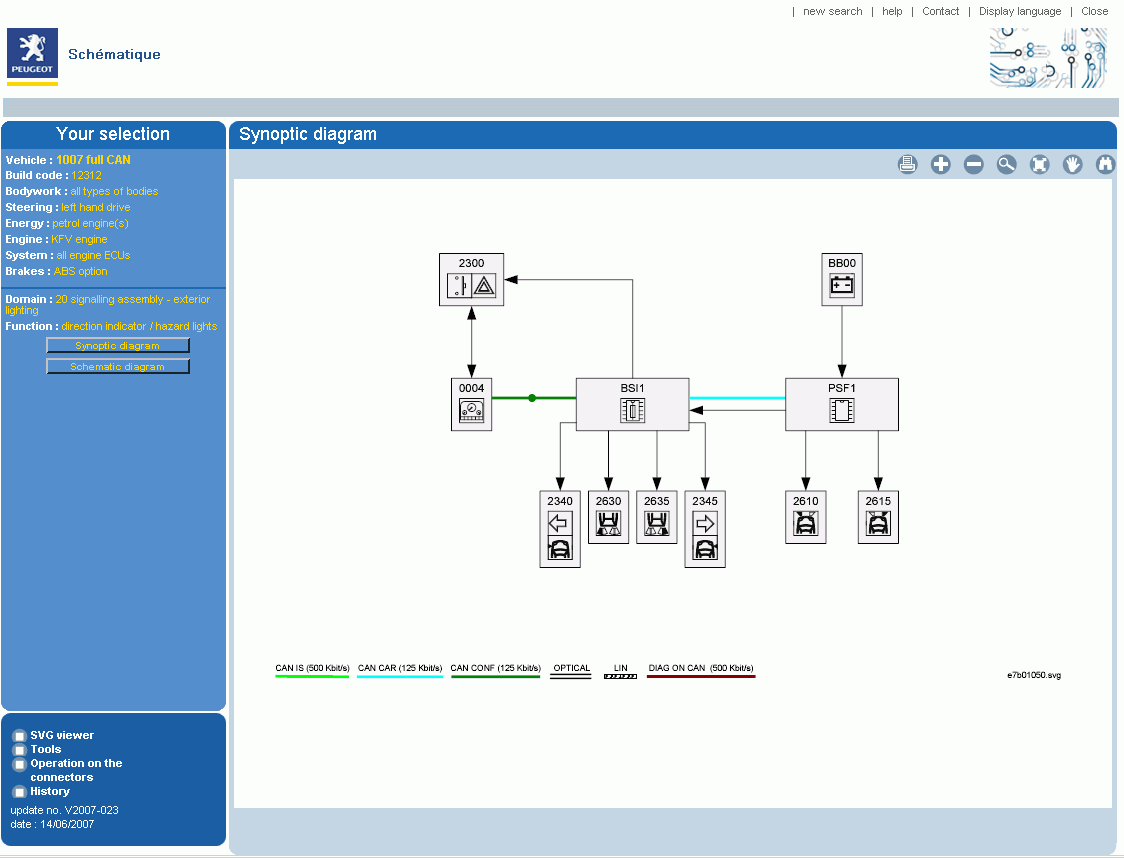Select component 2615 headlamp block
The image size is (1124, 858).
click(x=878, y=517)
